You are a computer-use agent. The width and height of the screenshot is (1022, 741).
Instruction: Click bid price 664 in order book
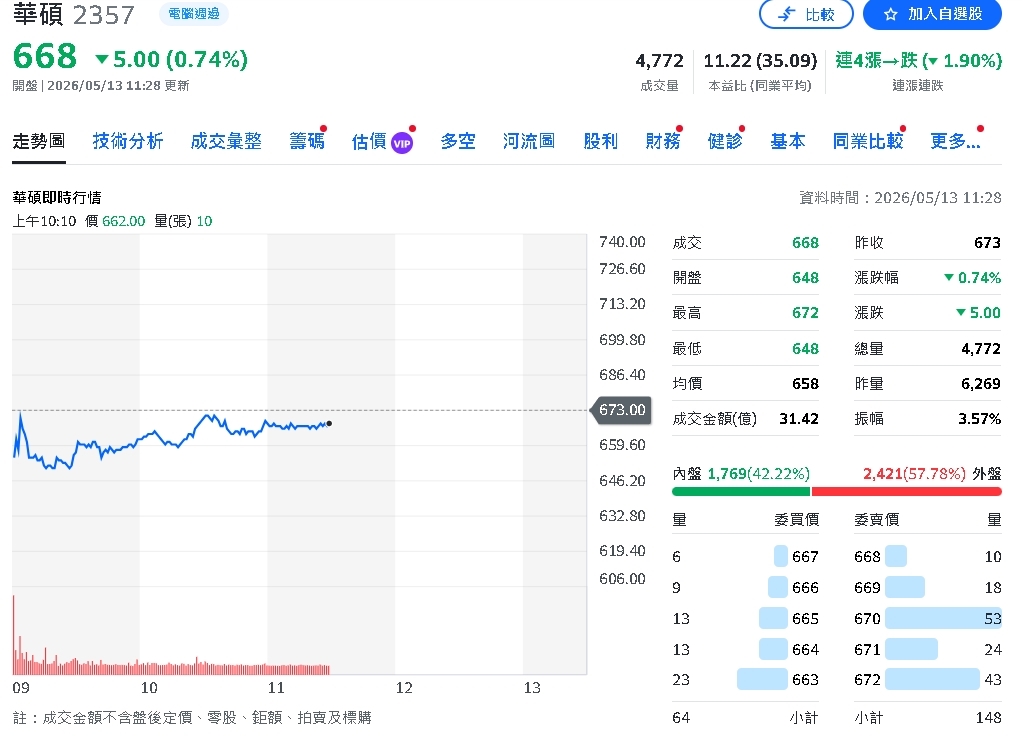805,650
